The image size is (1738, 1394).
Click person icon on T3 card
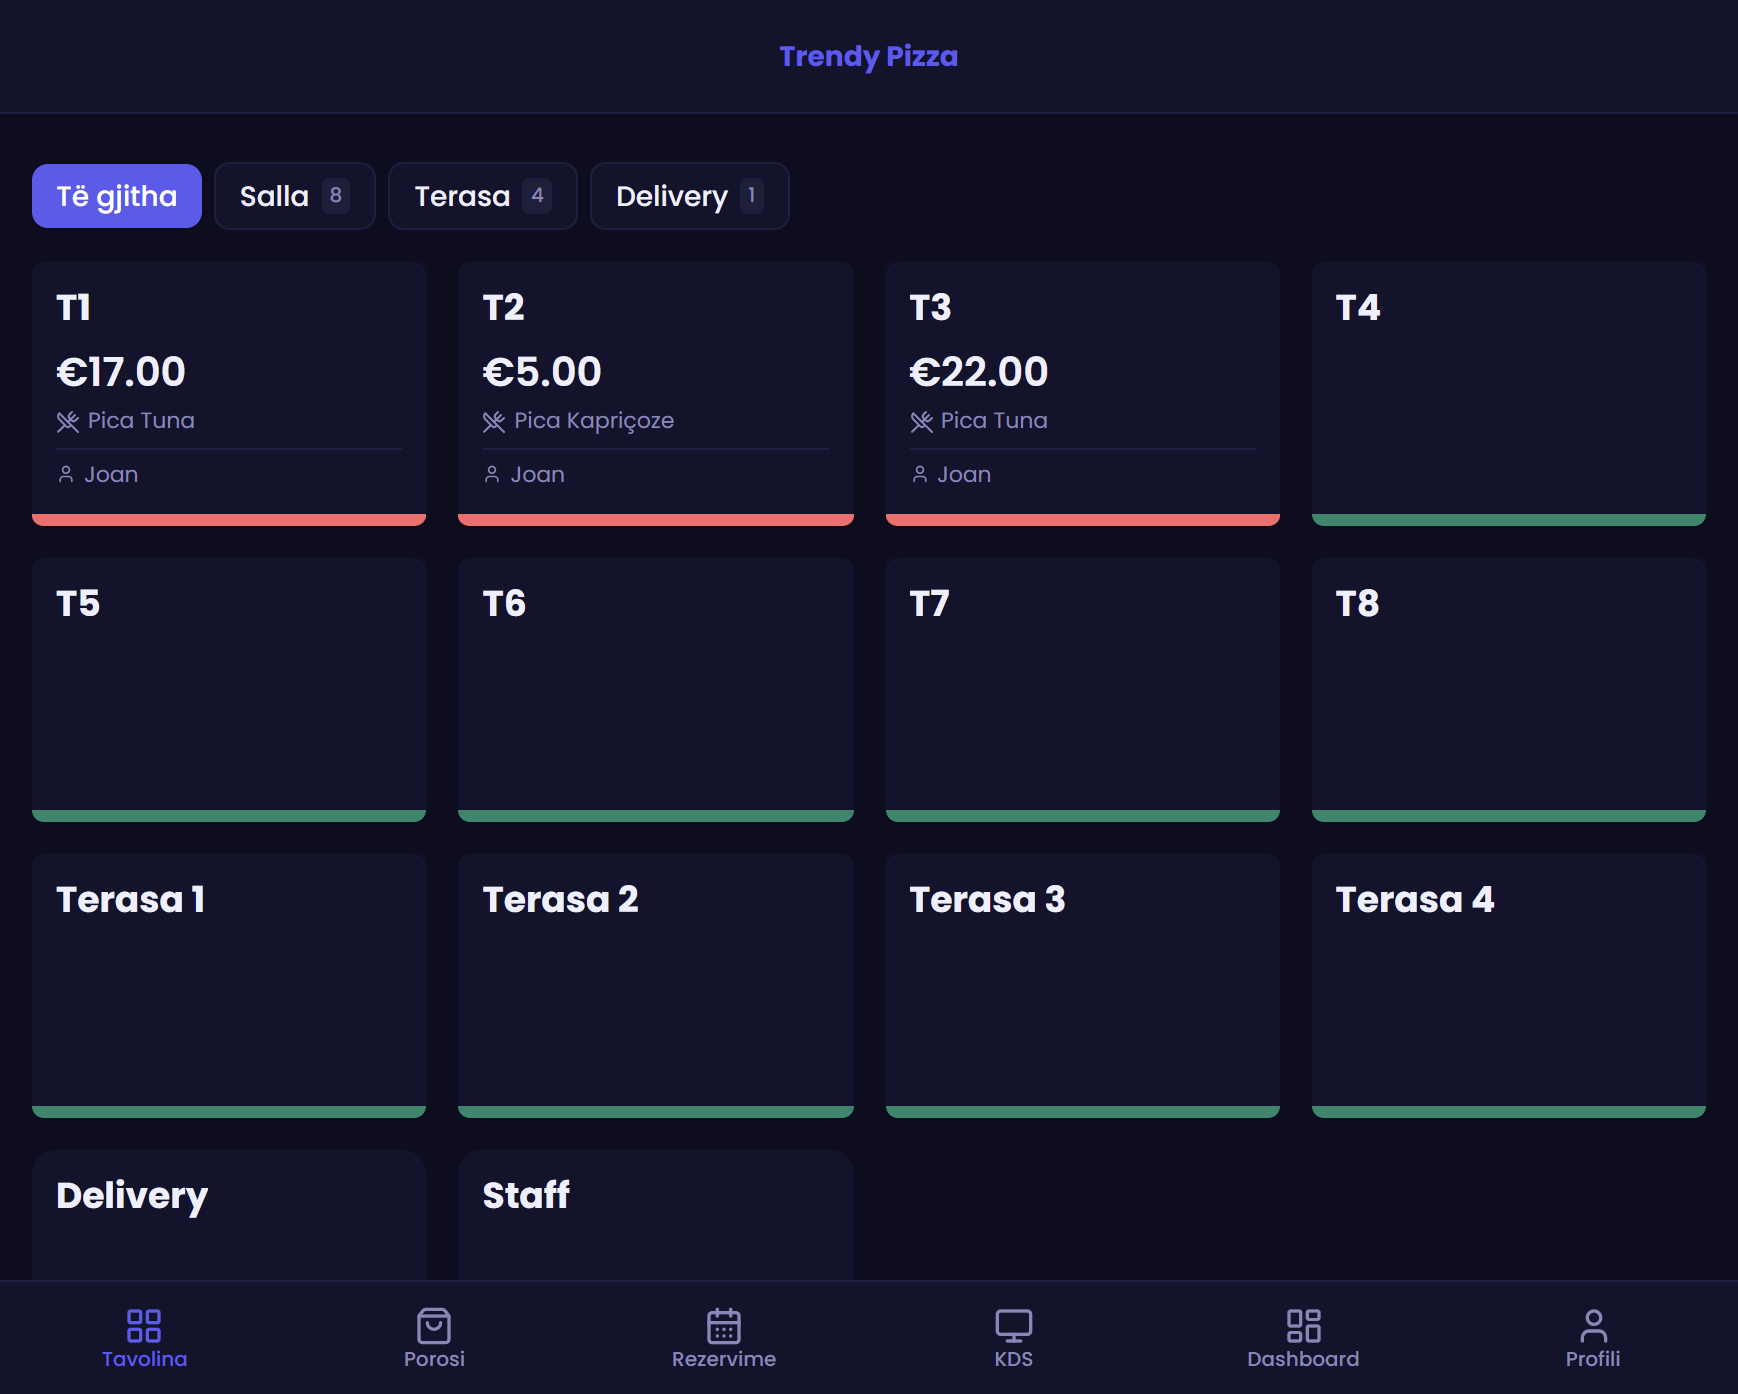coord(920,475)
